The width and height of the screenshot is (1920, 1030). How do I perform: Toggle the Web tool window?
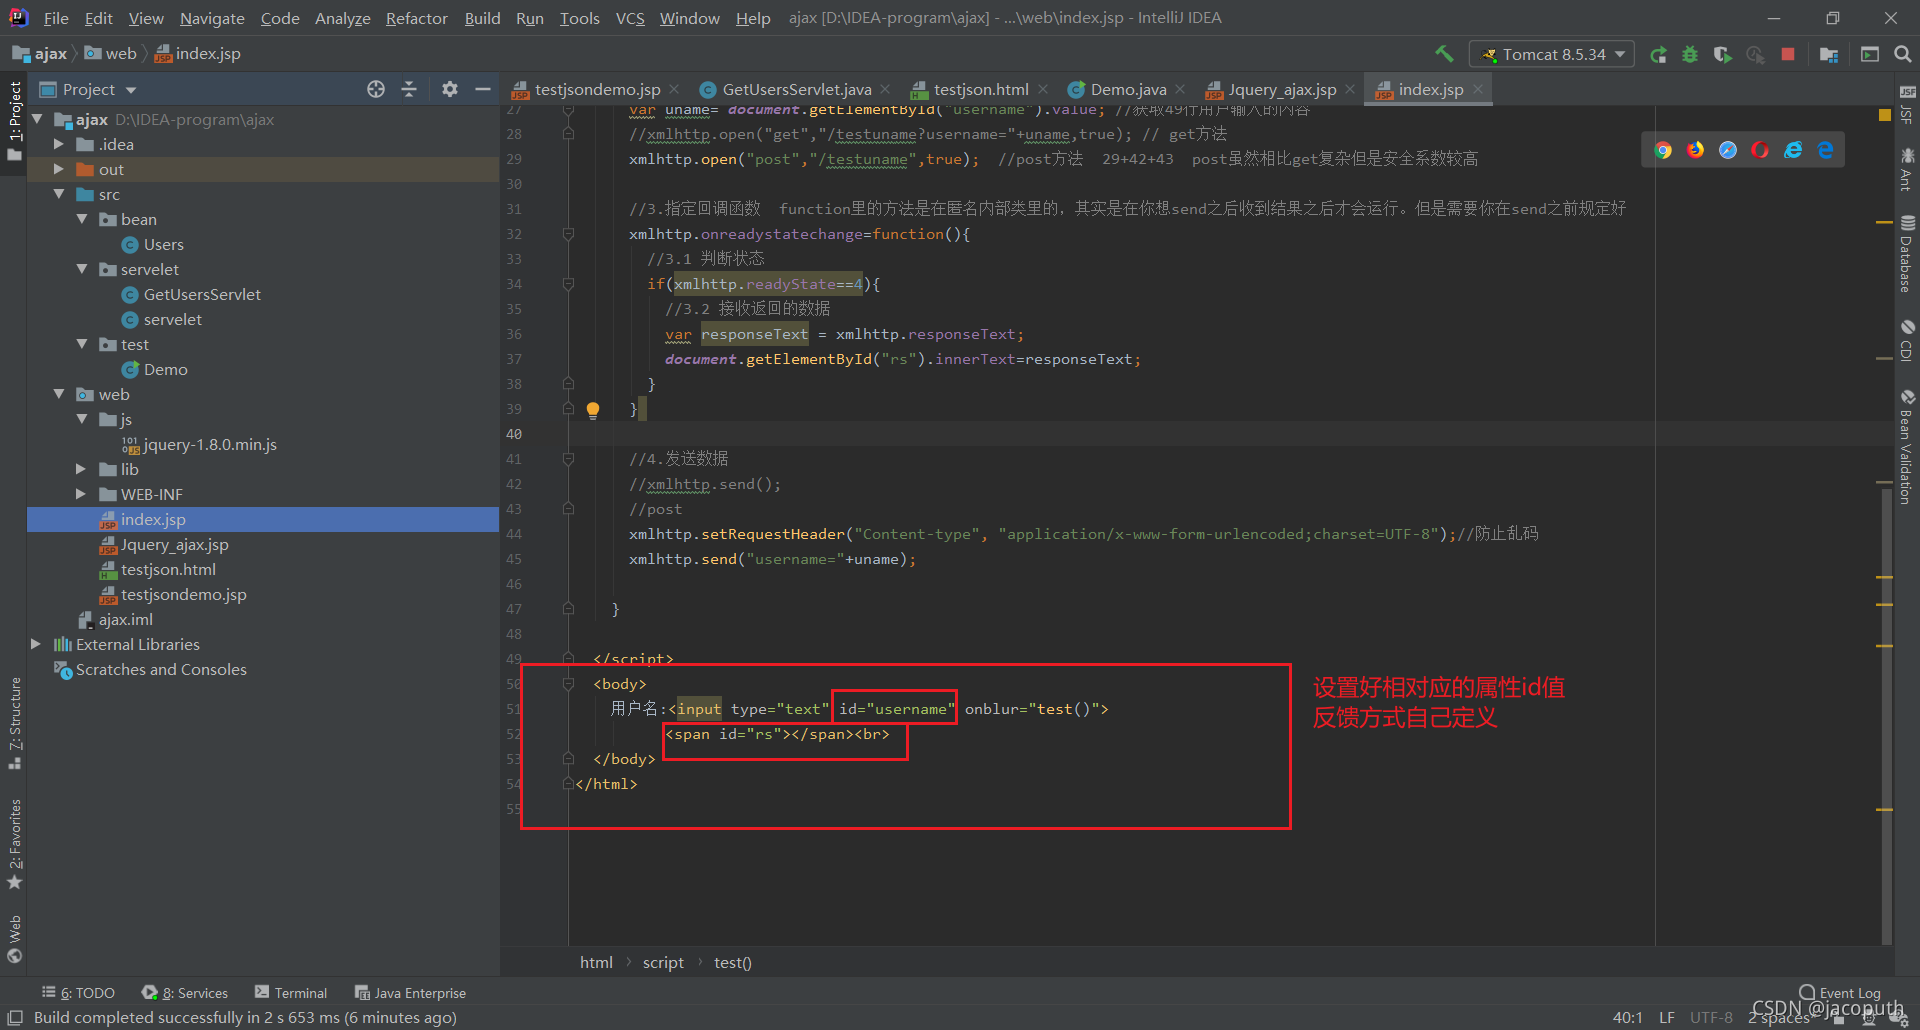pos(14,938)
